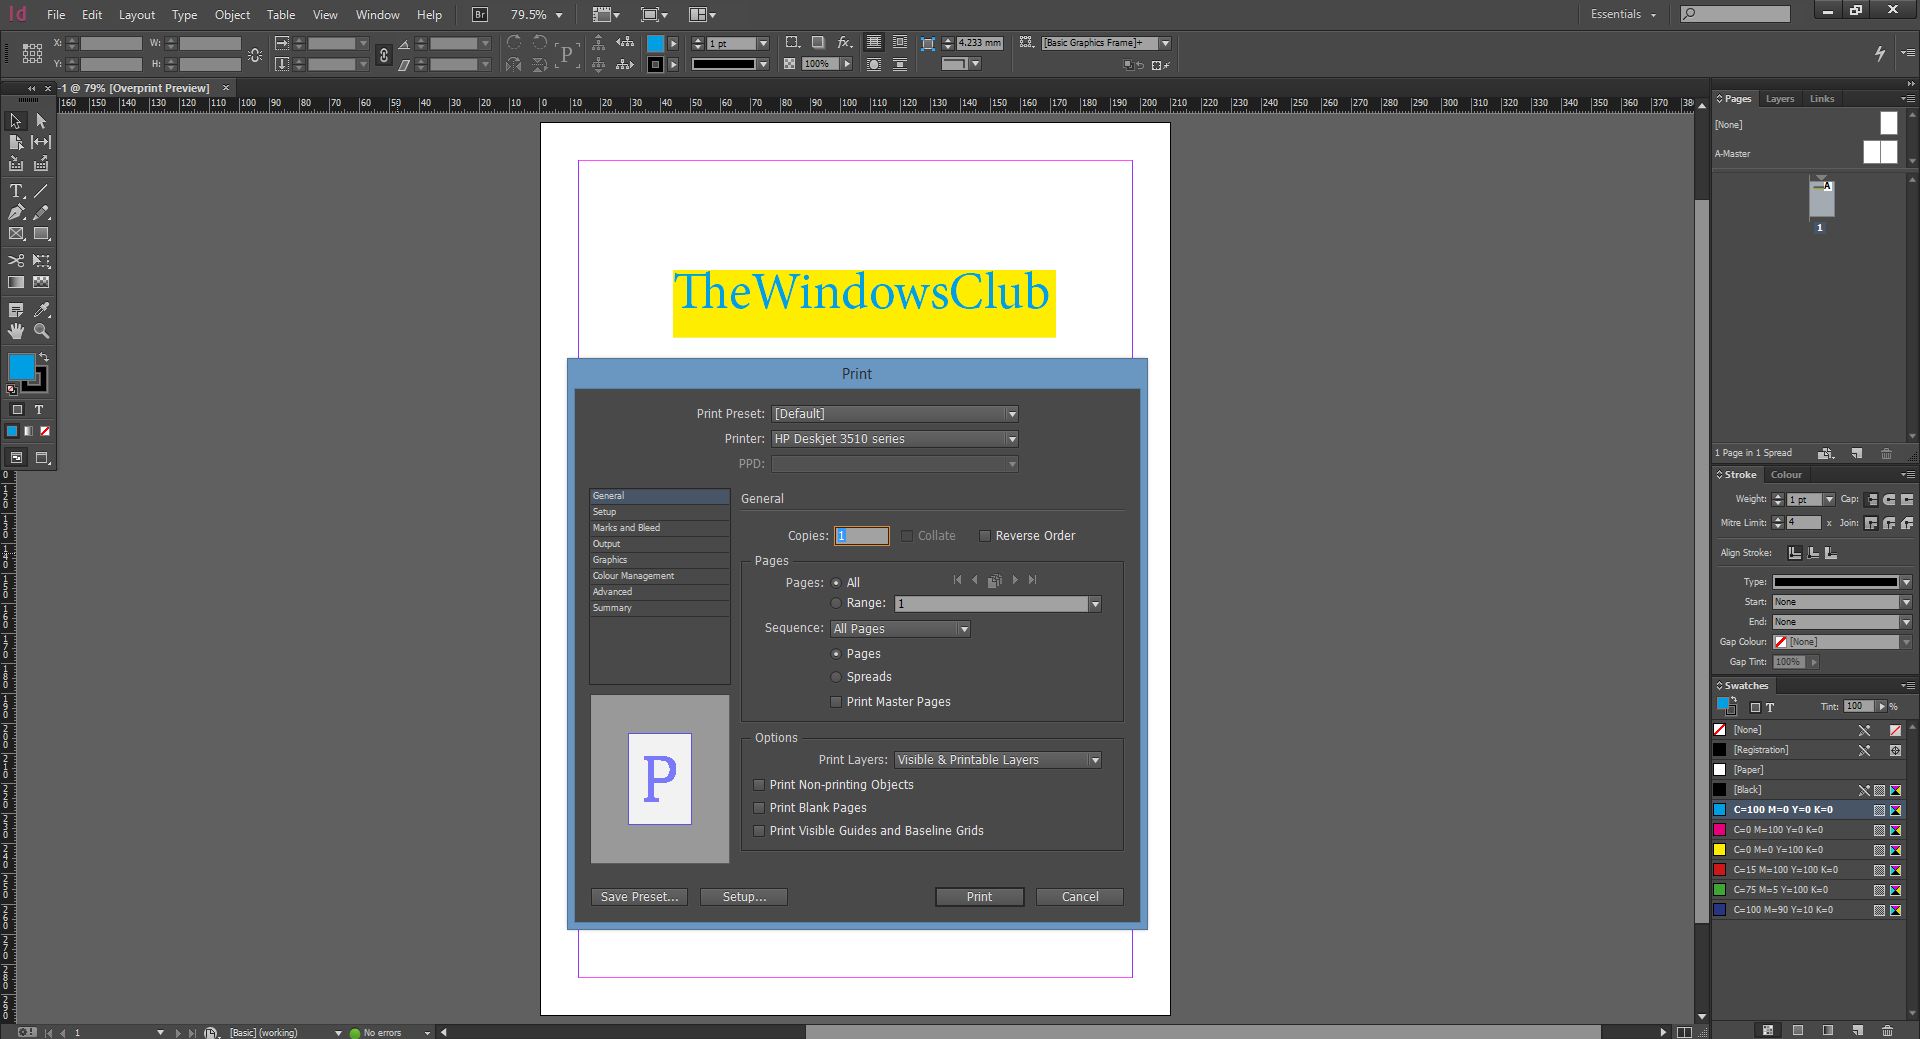Viewport: 1920px width, 1039px height.
Task: Select the Type tool
Action: pyautogui.click(x=16, y=191)
